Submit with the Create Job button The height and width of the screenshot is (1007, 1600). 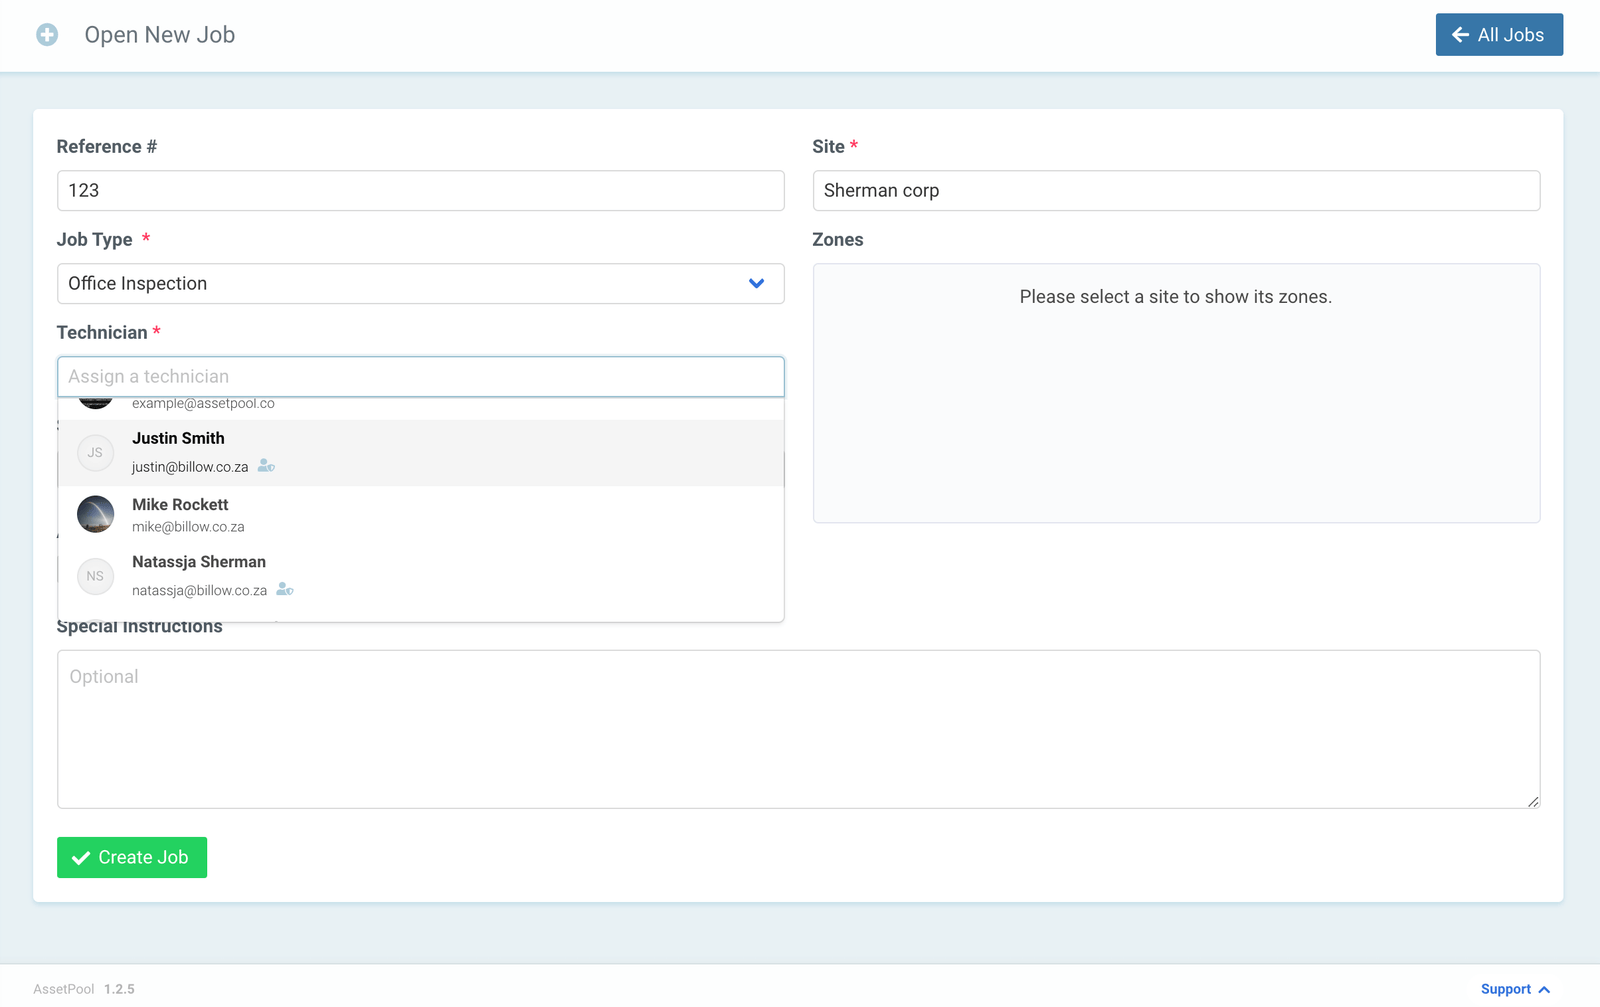(x=132, y=857)
